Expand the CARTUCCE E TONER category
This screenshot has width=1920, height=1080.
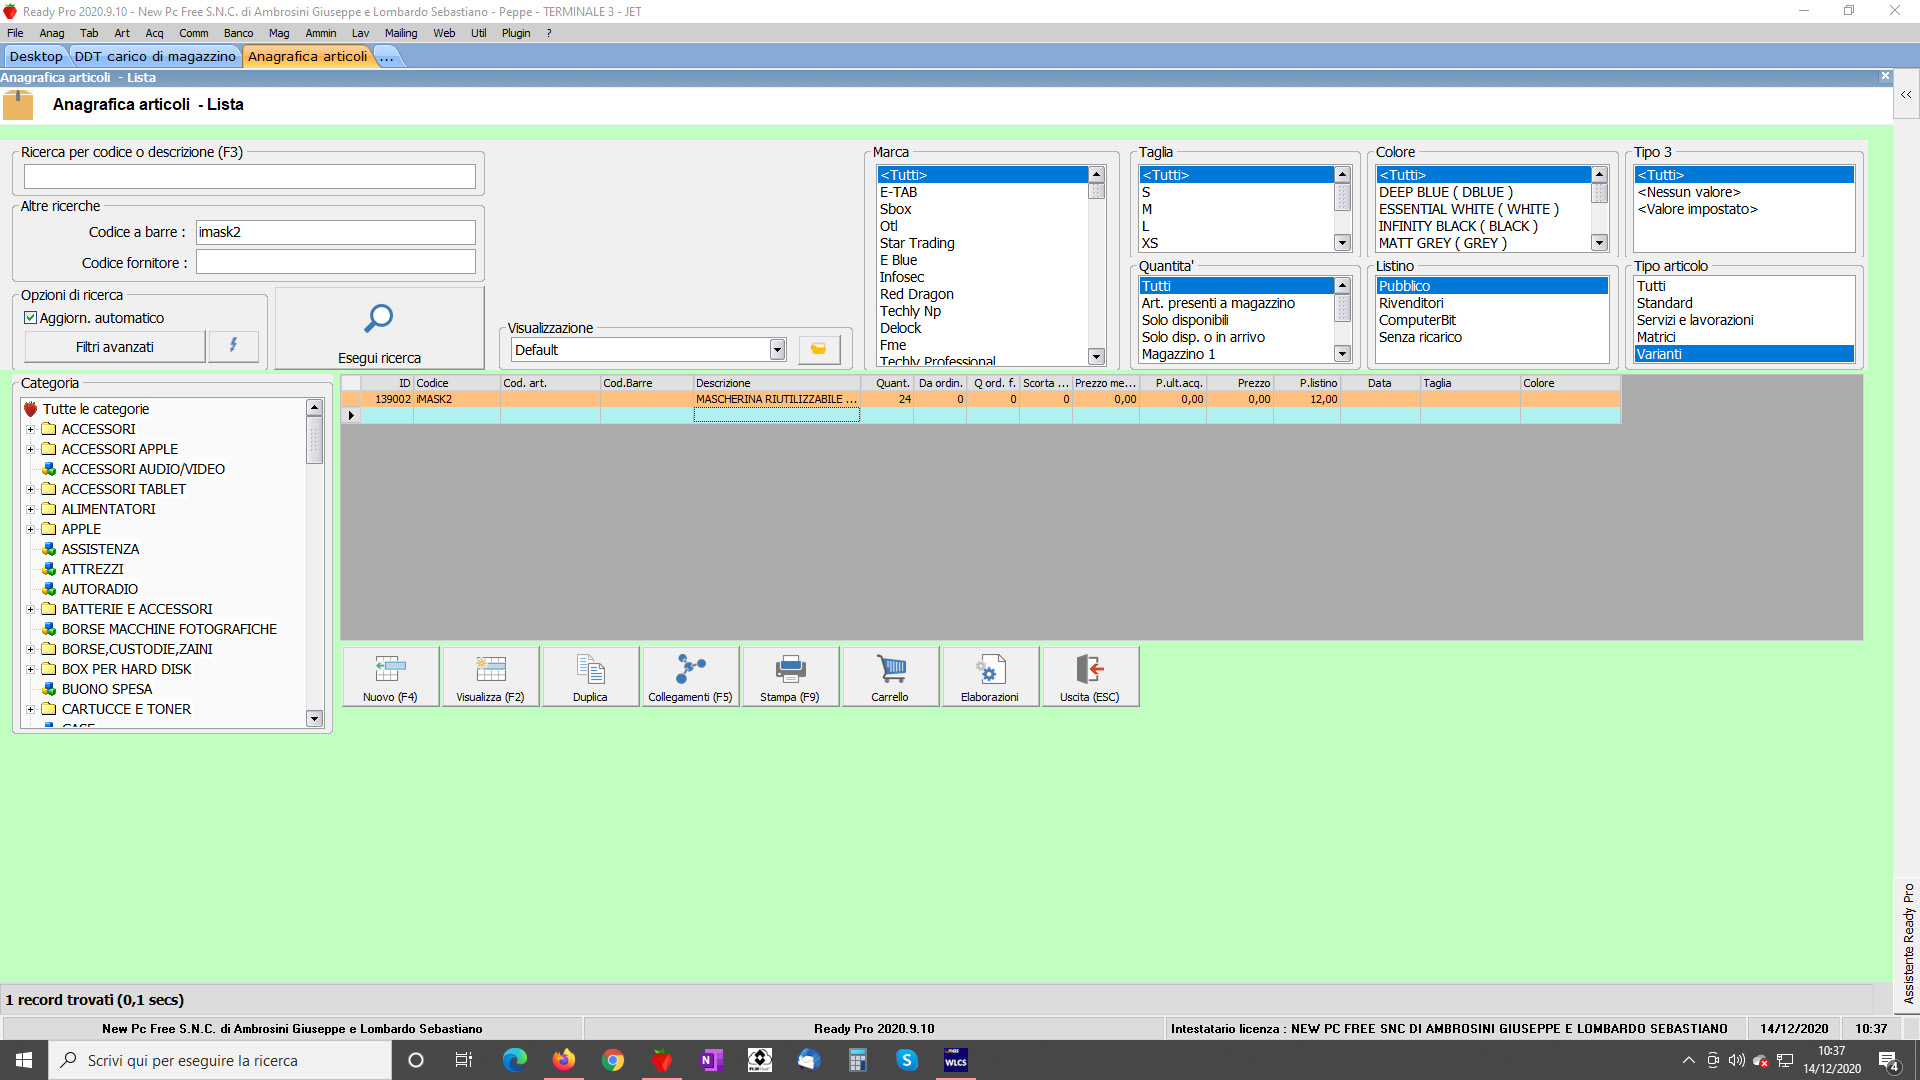click(x=30, y=709)
